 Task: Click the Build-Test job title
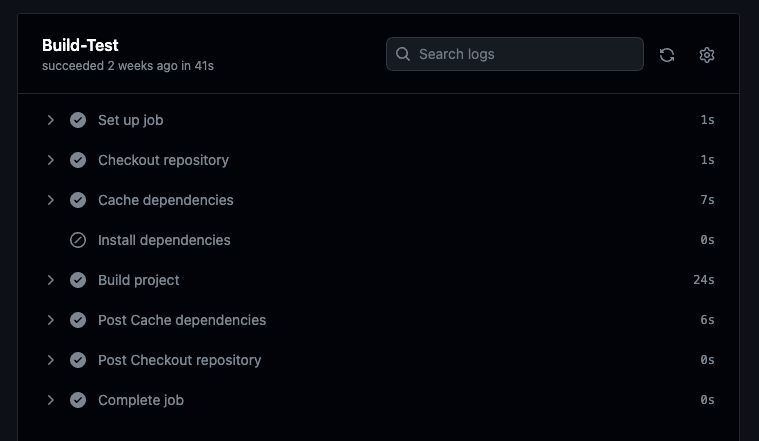(80, 45)
